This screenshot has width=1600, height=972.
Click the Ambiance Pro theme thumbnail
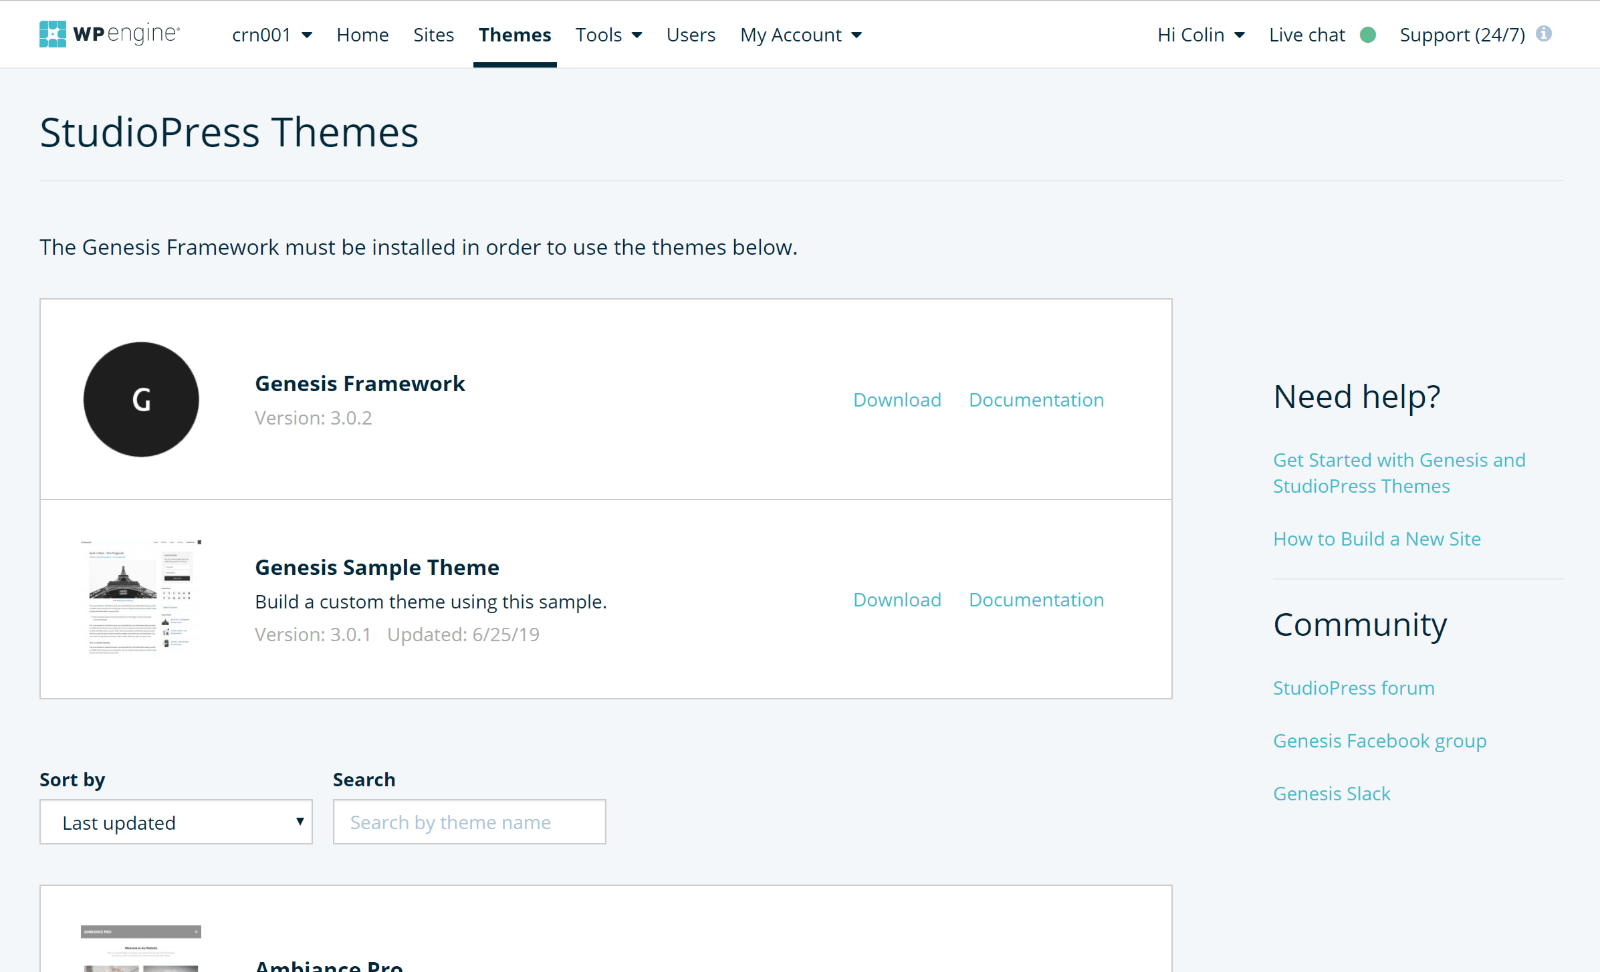click(x=140, y=945)
